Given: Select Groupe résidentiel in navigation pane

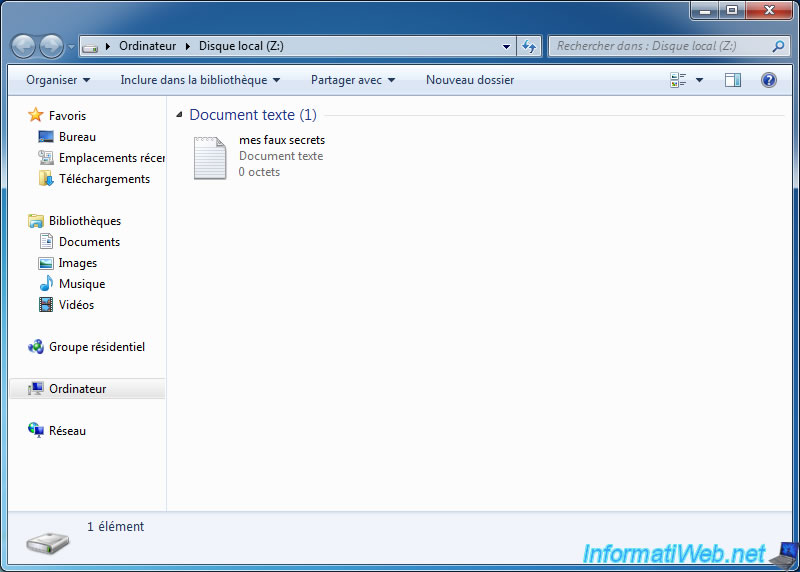Looking at the screenshot, I should click(97, 347).
